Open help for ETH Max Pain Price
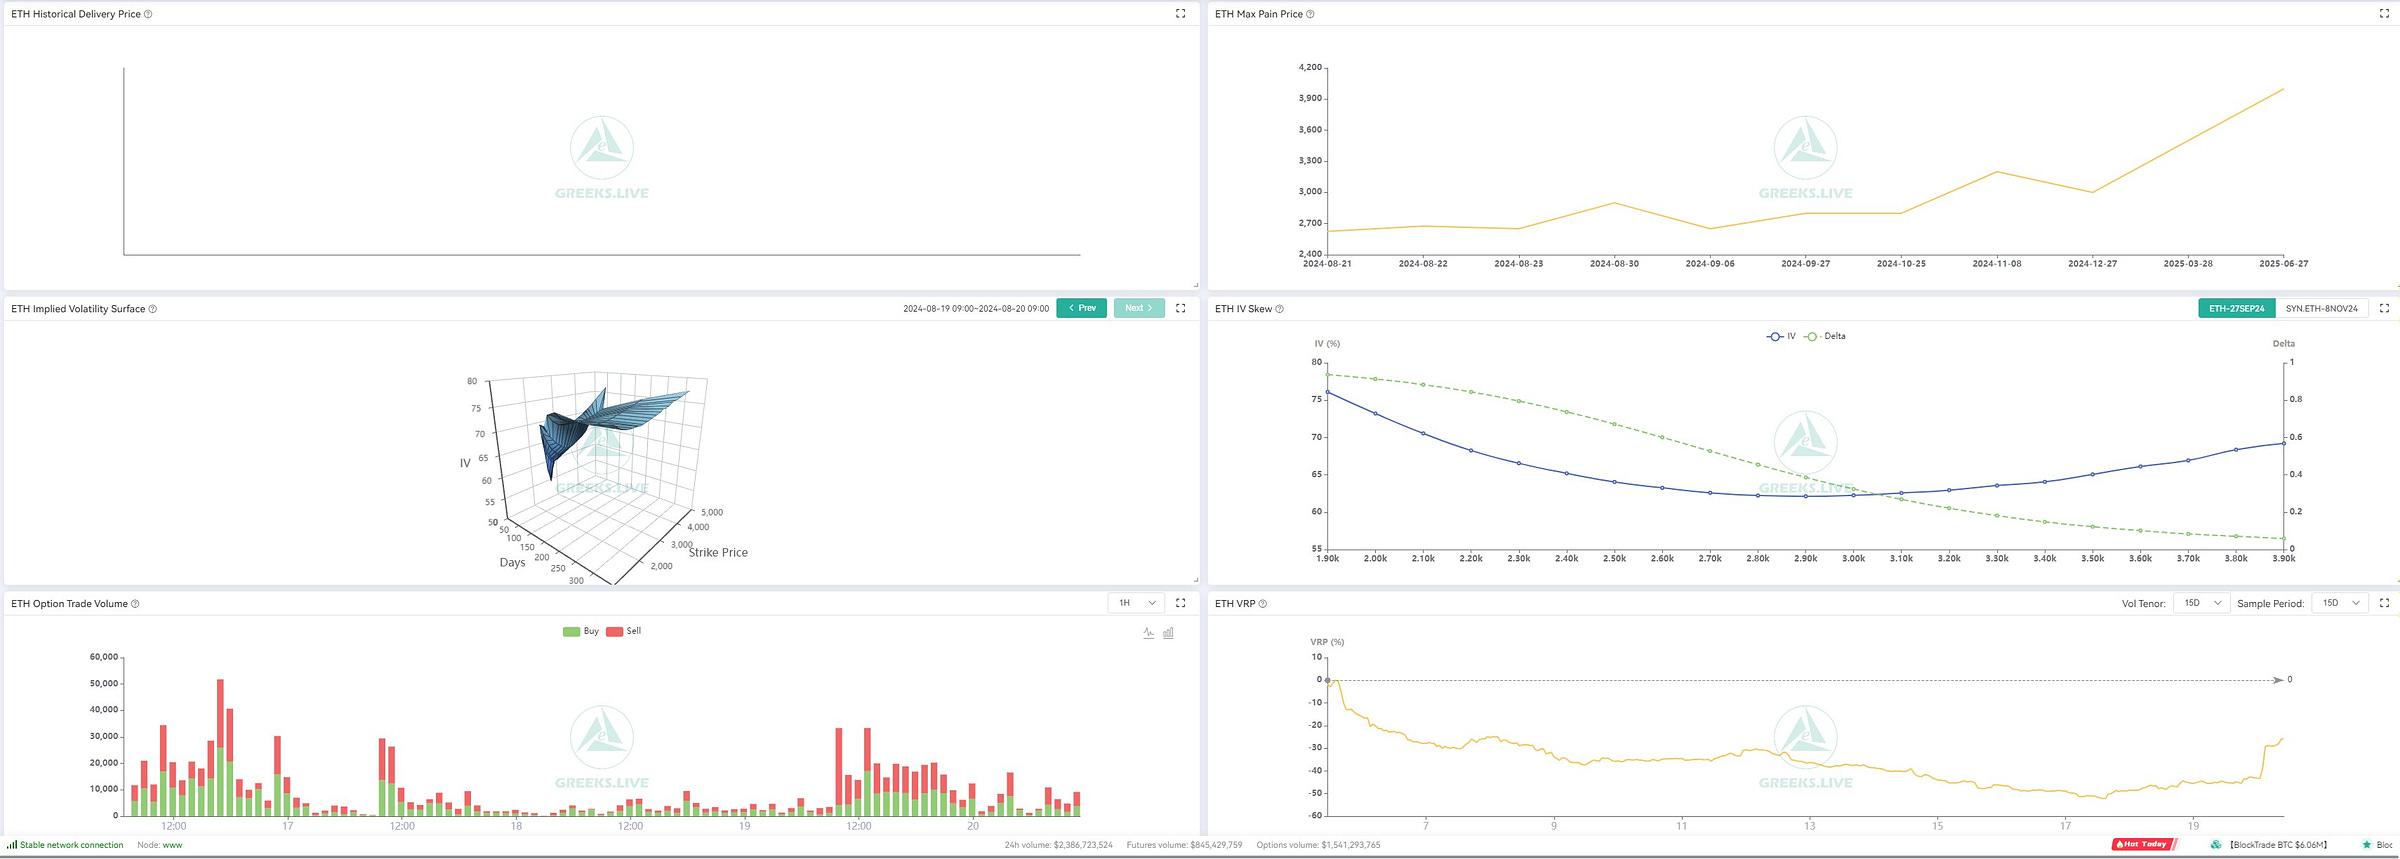This screenshot has width=2400, height=859. pos(1310,14)
